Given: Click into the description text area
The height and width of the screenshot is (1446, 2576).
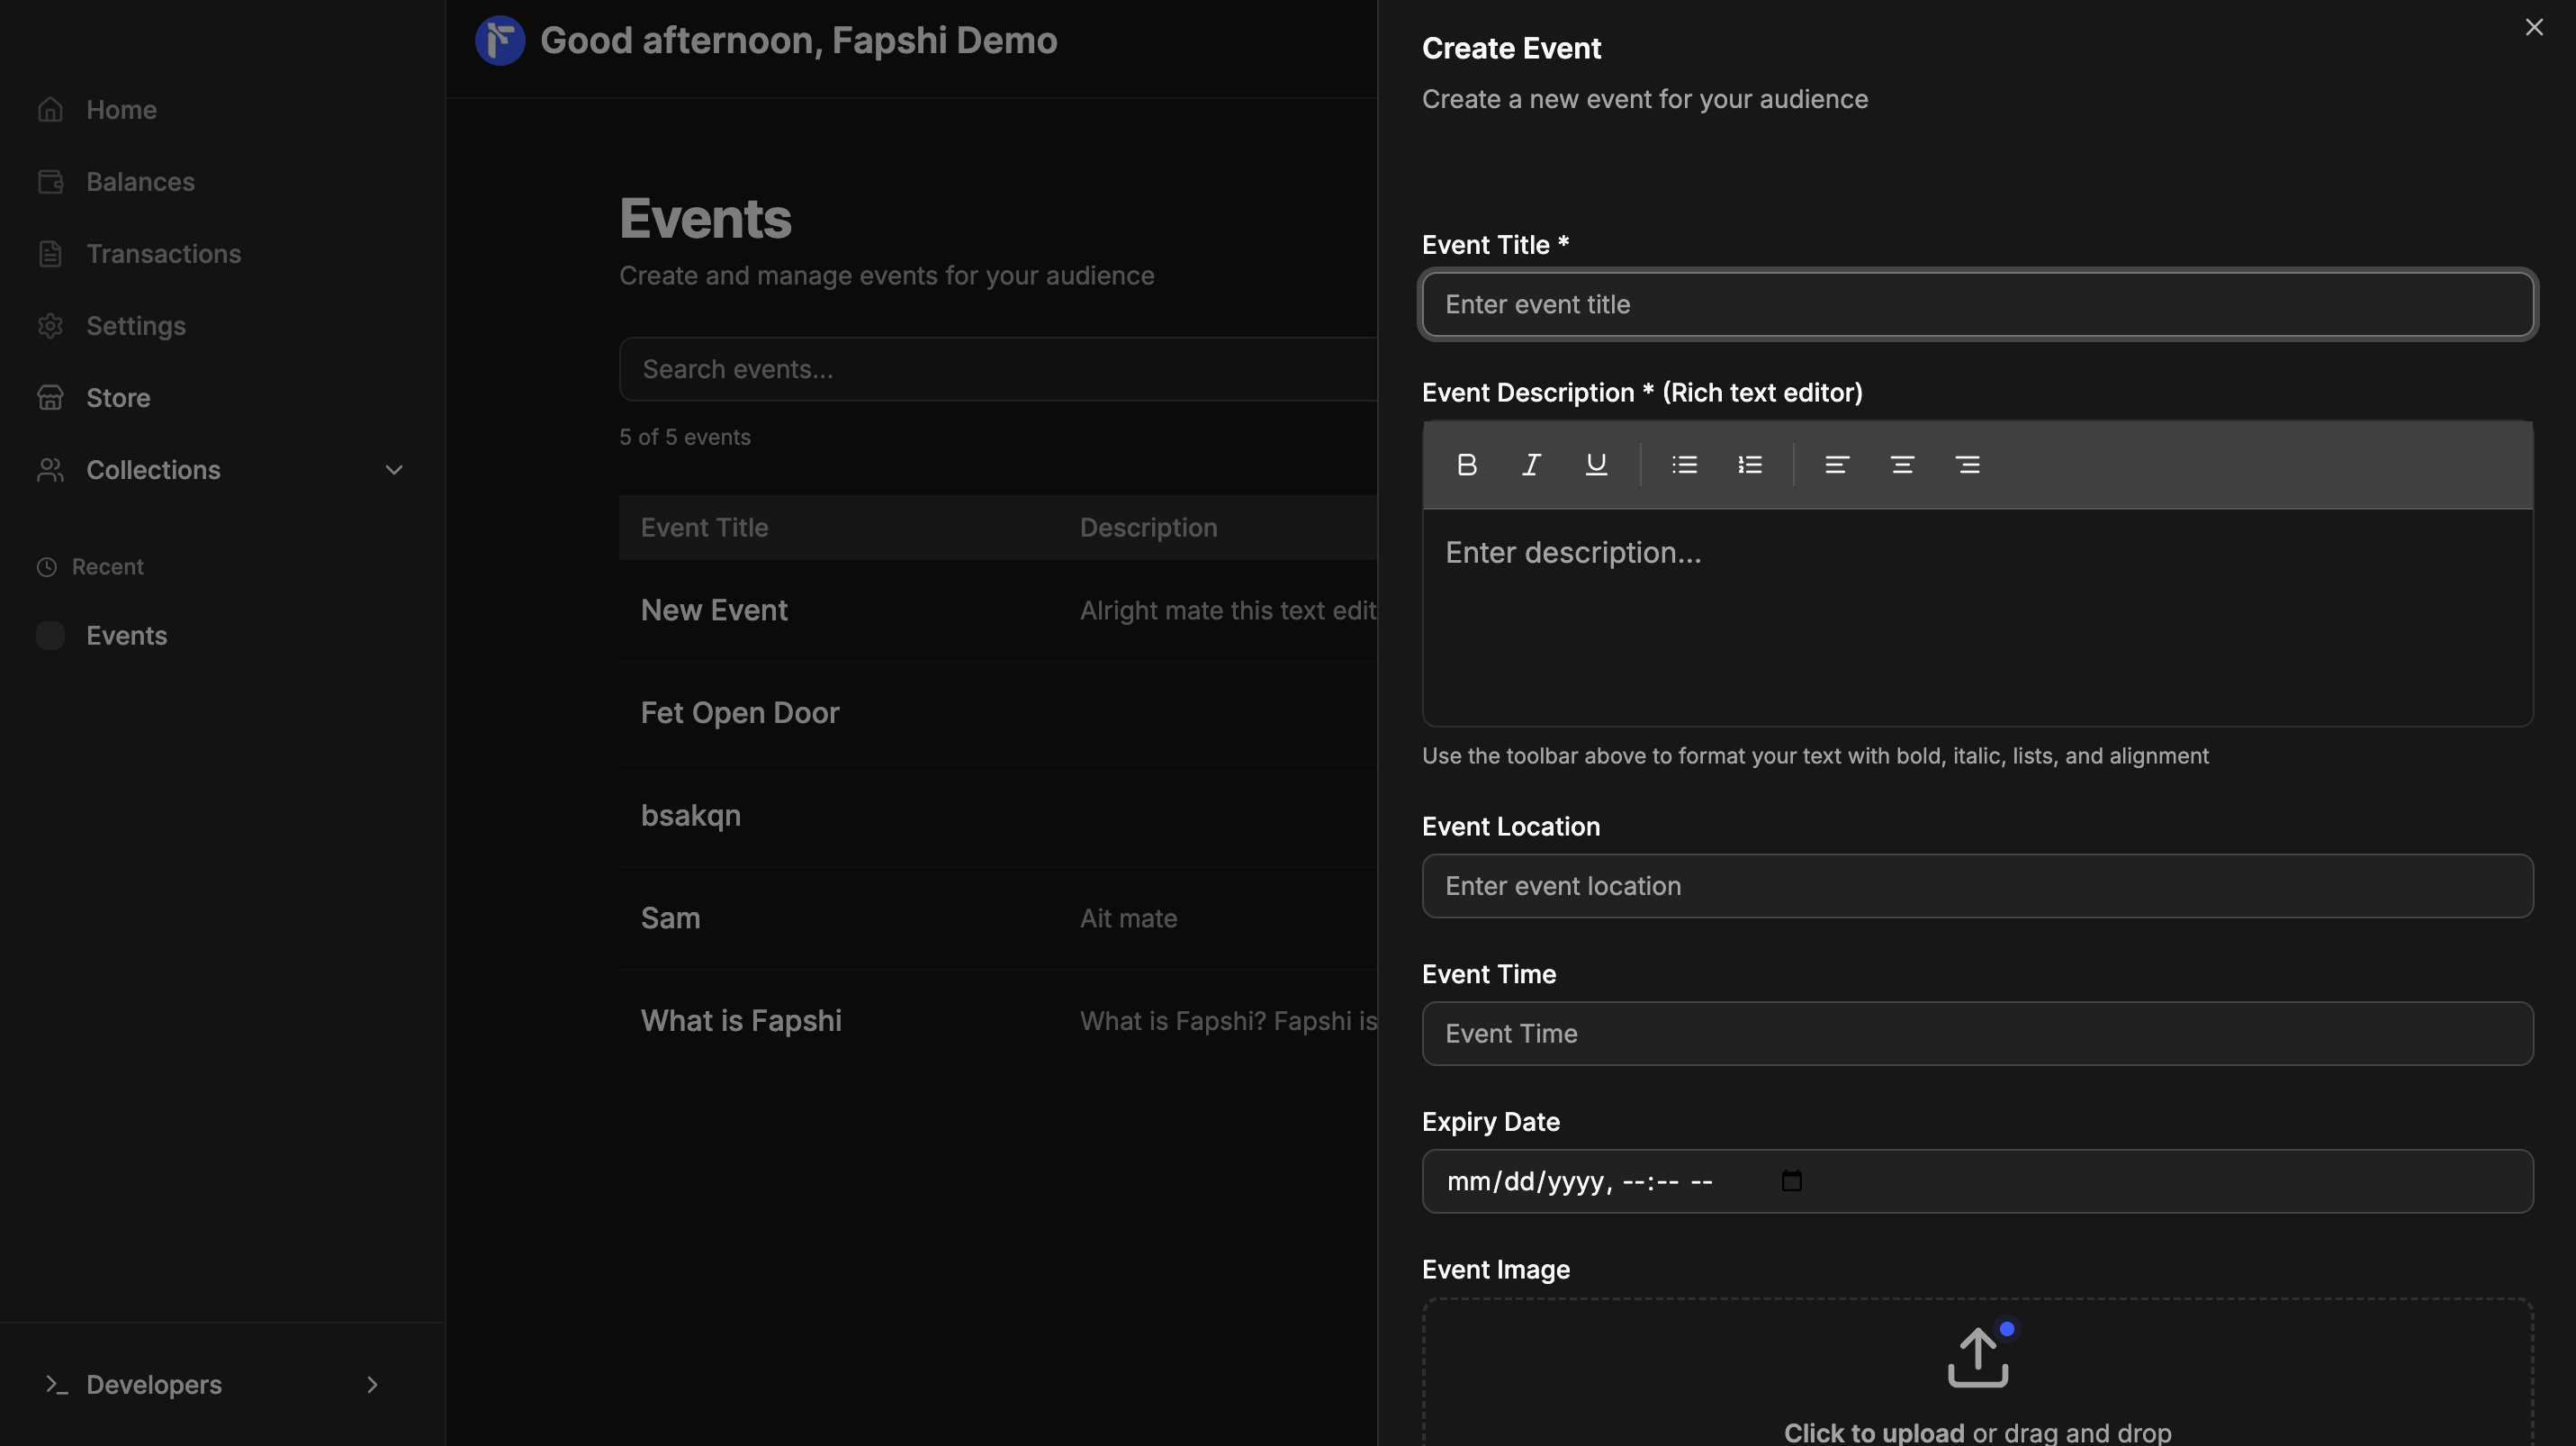Looking at the screenshot, I should click(x=1977, y=617).
